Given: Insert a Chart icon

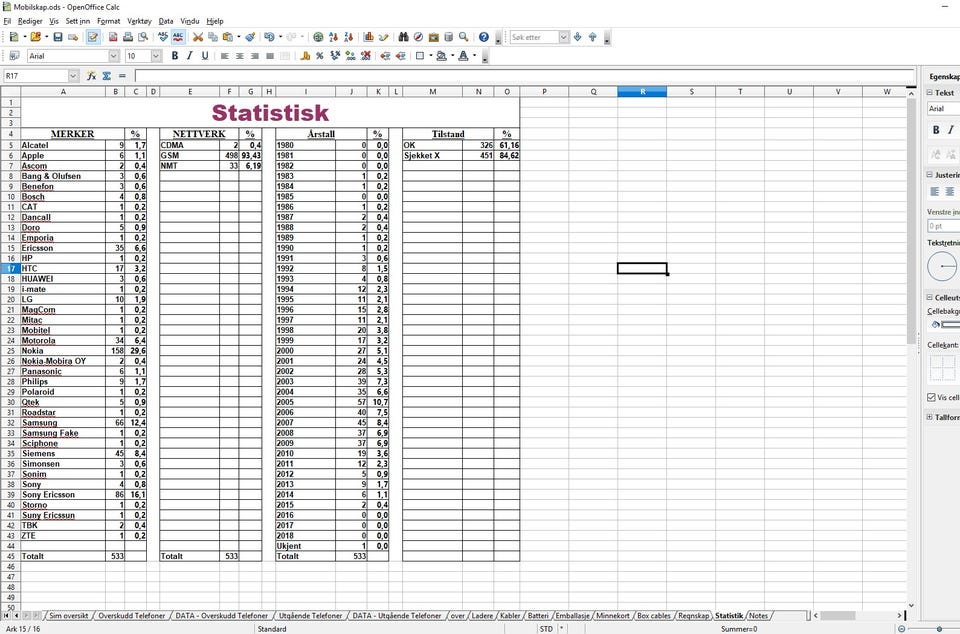Looking at the screenshot, I should [369, 37].
